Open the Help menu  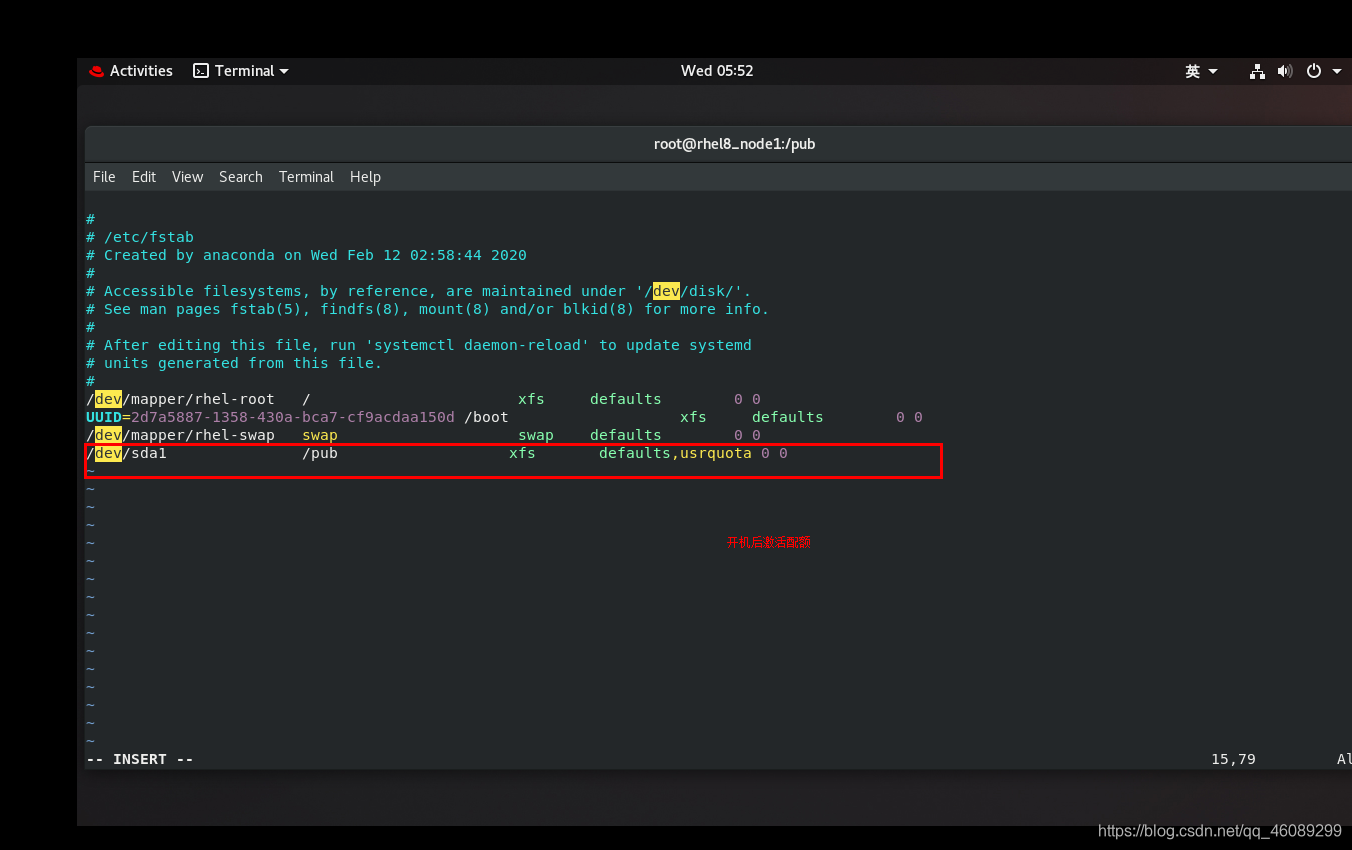pyautogui.click(x=365, y=177)
